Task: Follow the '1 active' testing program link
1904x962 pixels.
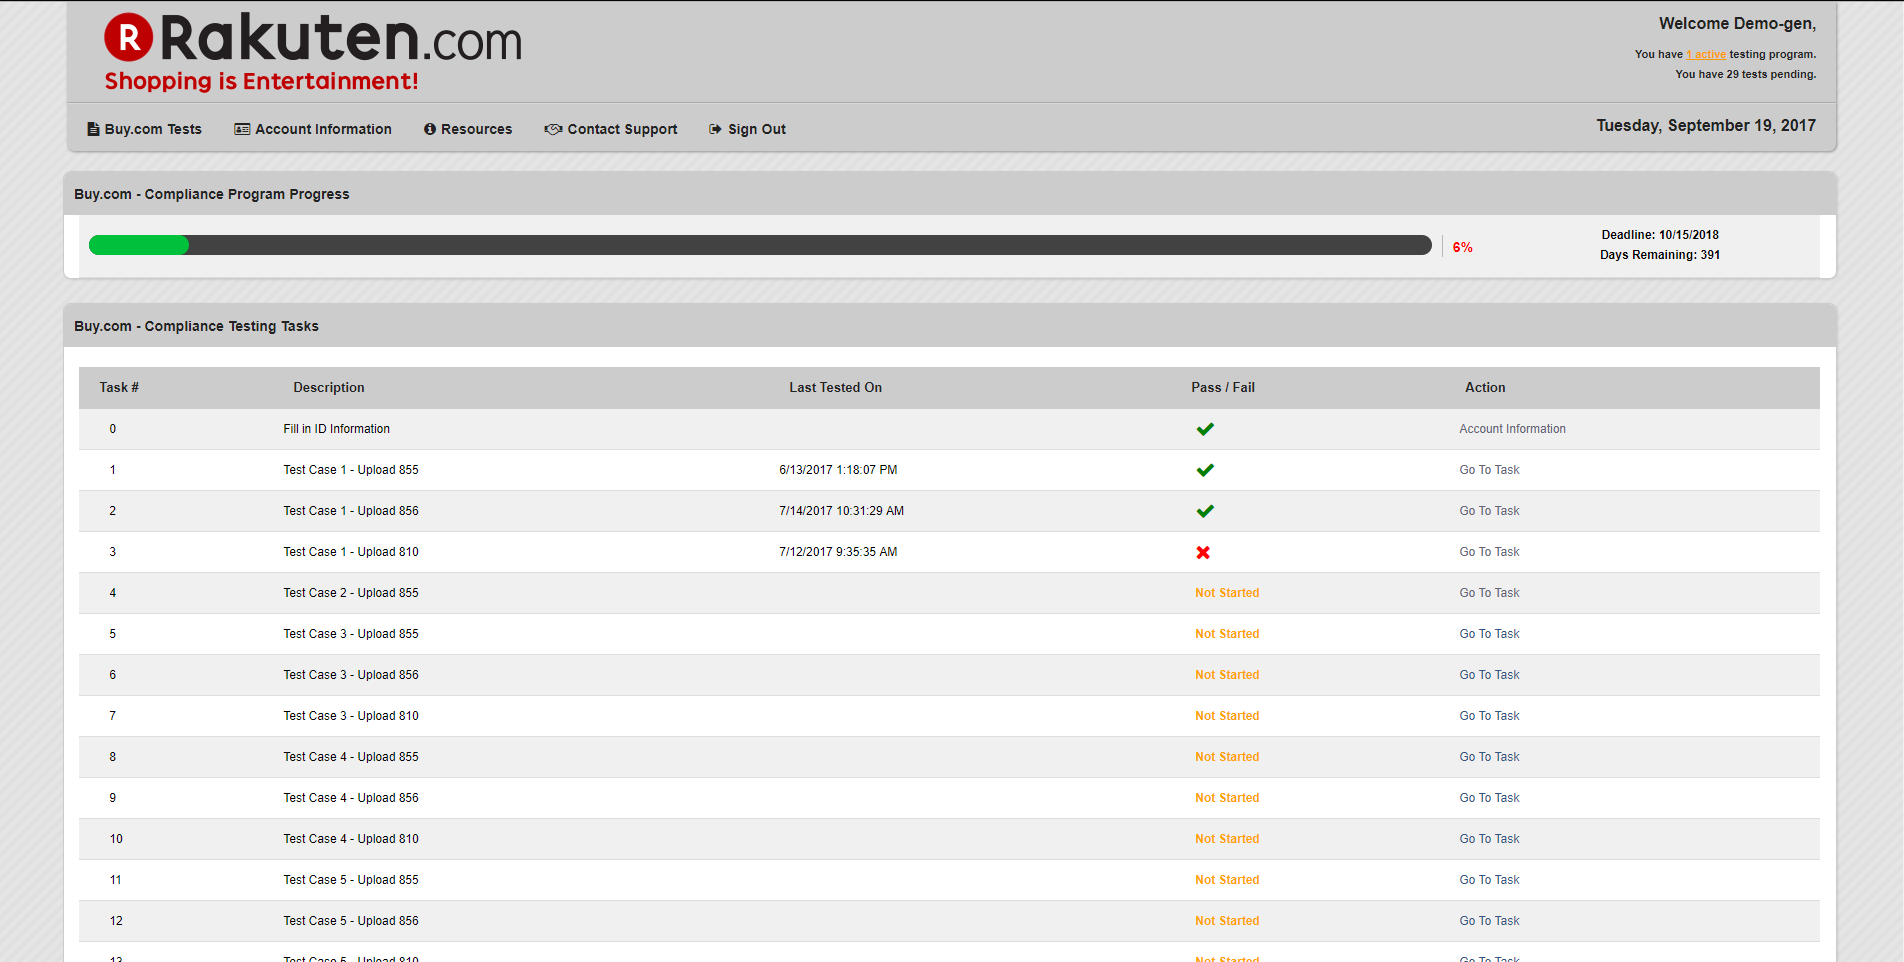Action: click(x=1706, y=54)
